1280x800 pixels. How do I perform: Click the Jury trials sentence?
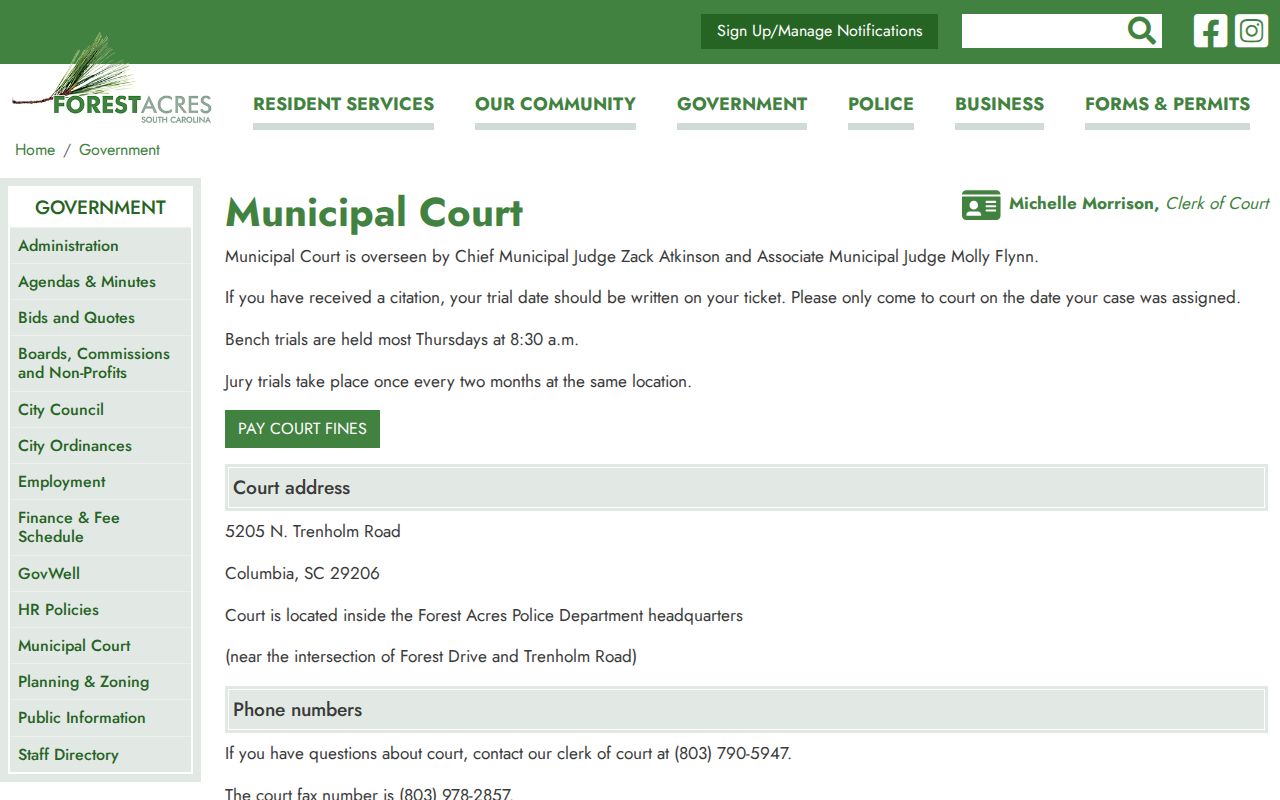click(x=458, y=382)
